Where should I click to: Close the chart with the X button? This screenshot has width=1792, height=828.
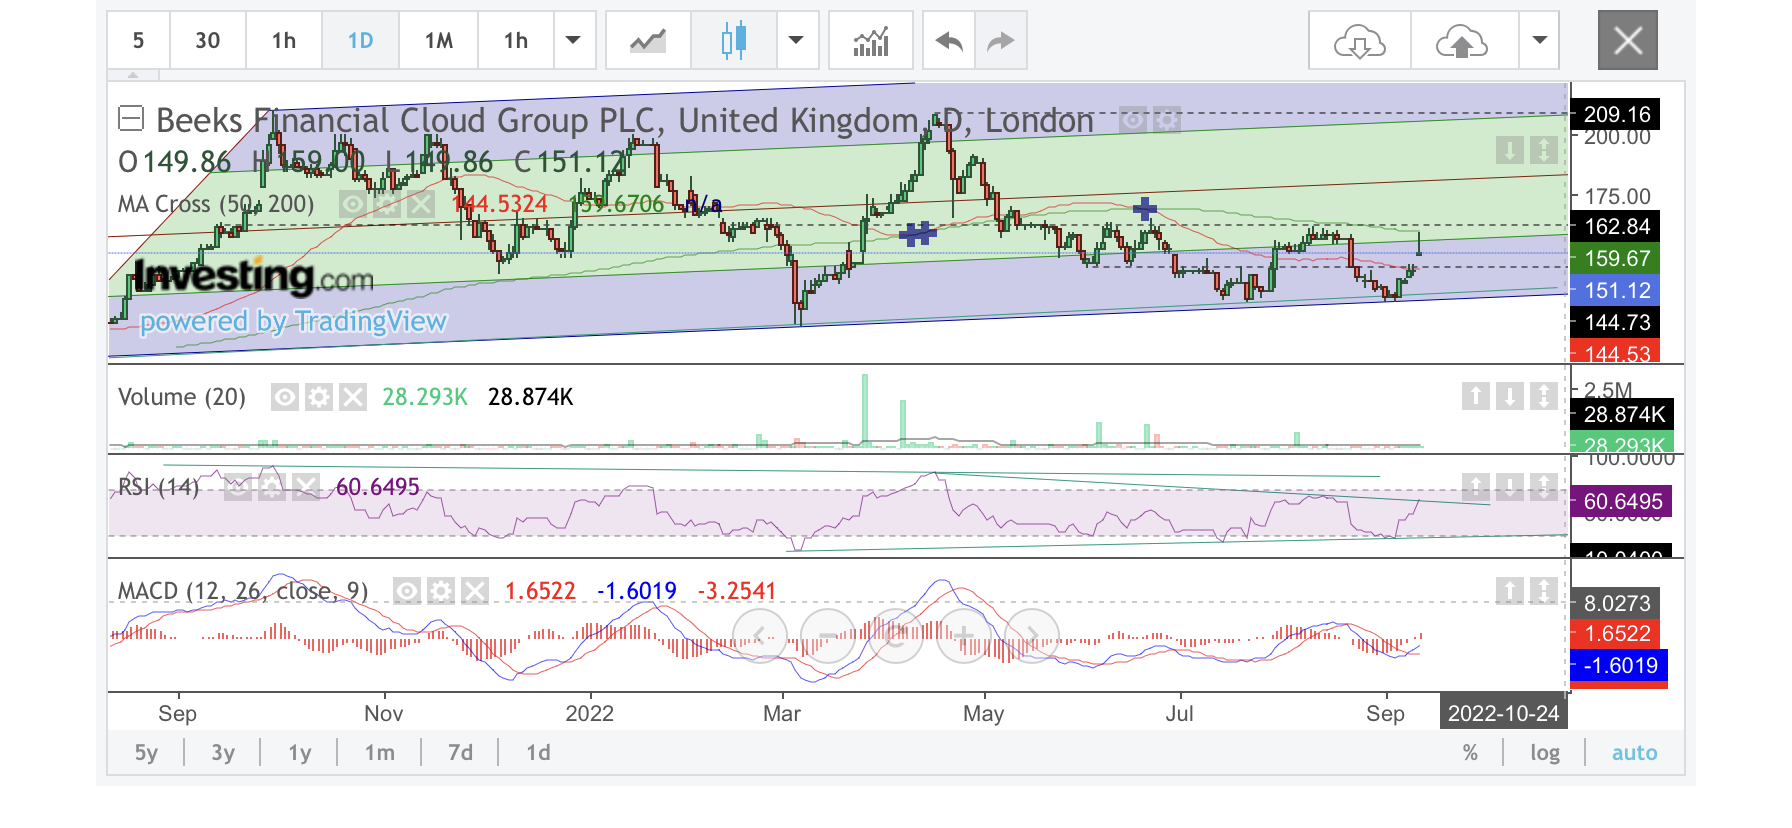(1628, 40)
